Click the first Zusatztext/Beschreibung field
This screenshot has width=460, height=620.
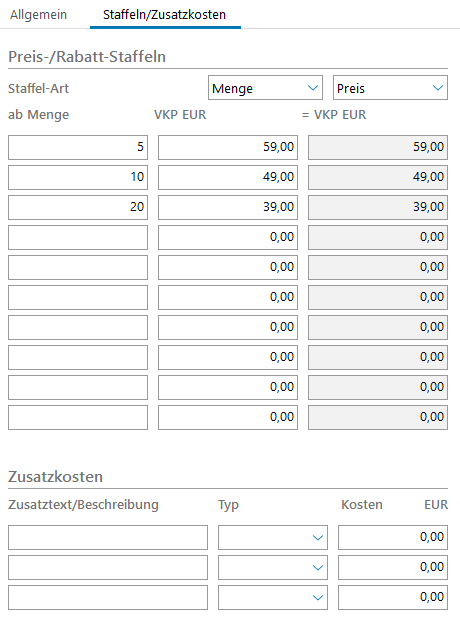[x=108, y=537]
